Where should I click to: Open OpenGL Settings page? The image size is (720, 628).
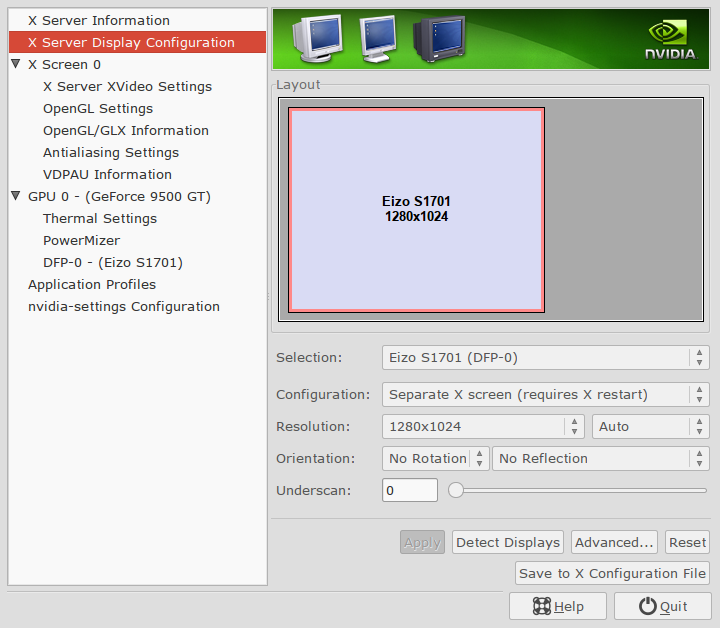[x=98, y=108]
